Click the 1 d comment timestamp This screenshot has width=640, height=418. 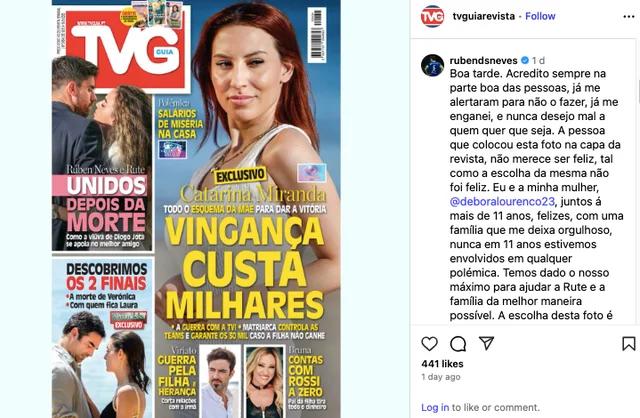538,60
